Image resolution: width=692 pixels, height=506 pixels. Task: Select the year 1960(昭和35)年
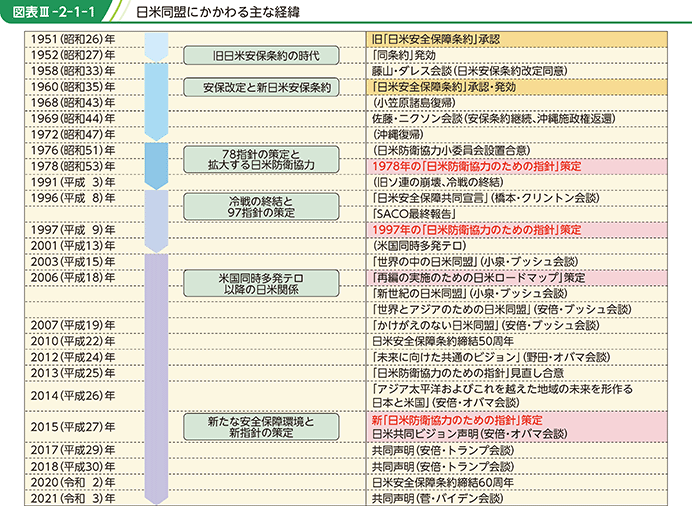(73, 87)
